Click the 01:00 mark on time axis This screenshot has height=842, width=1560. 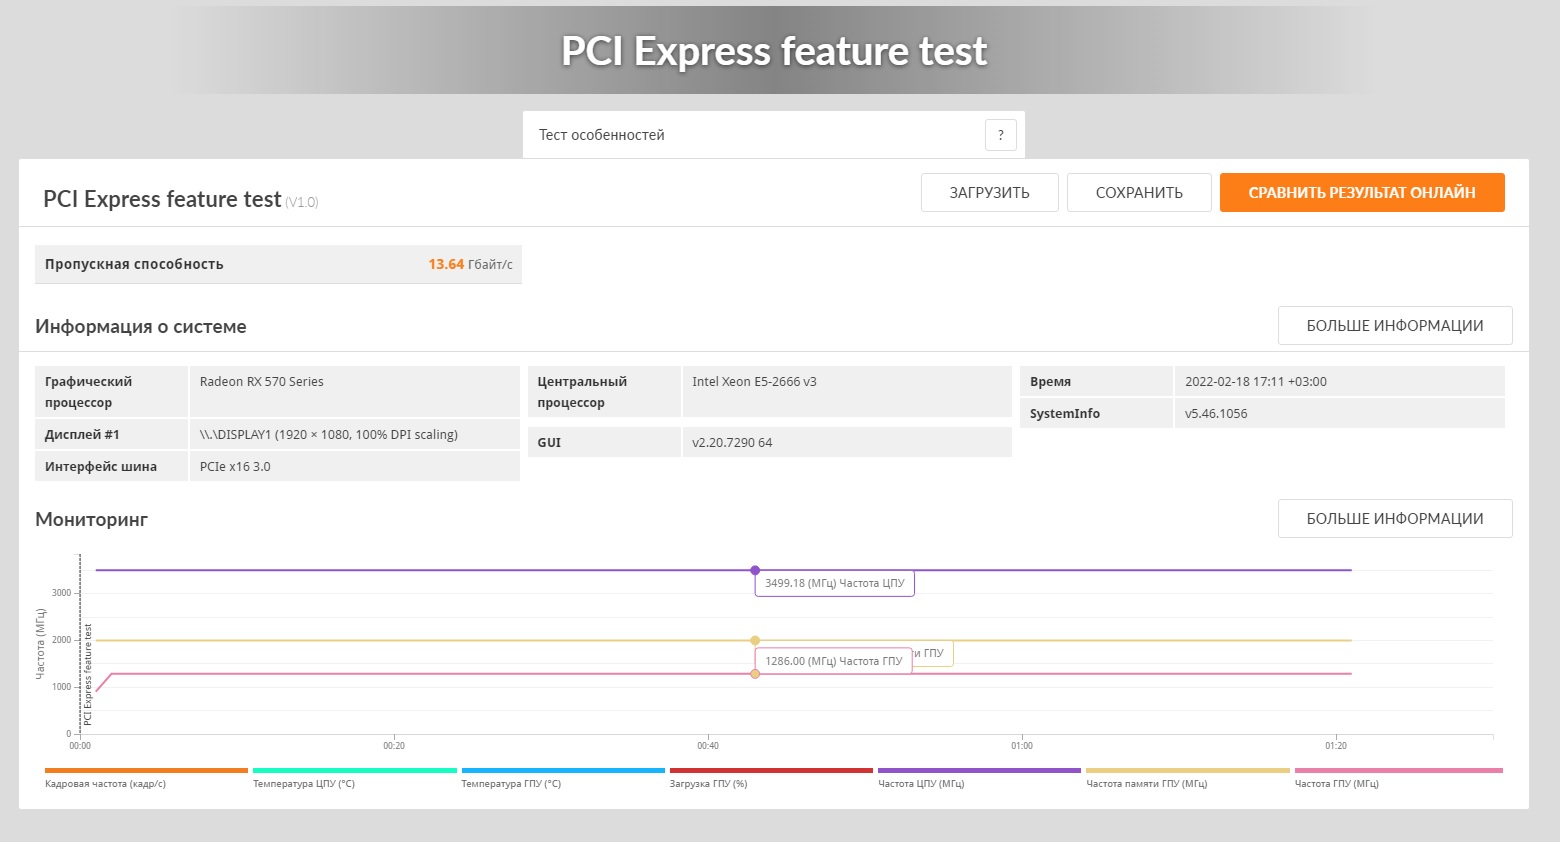click(1022, 746)
